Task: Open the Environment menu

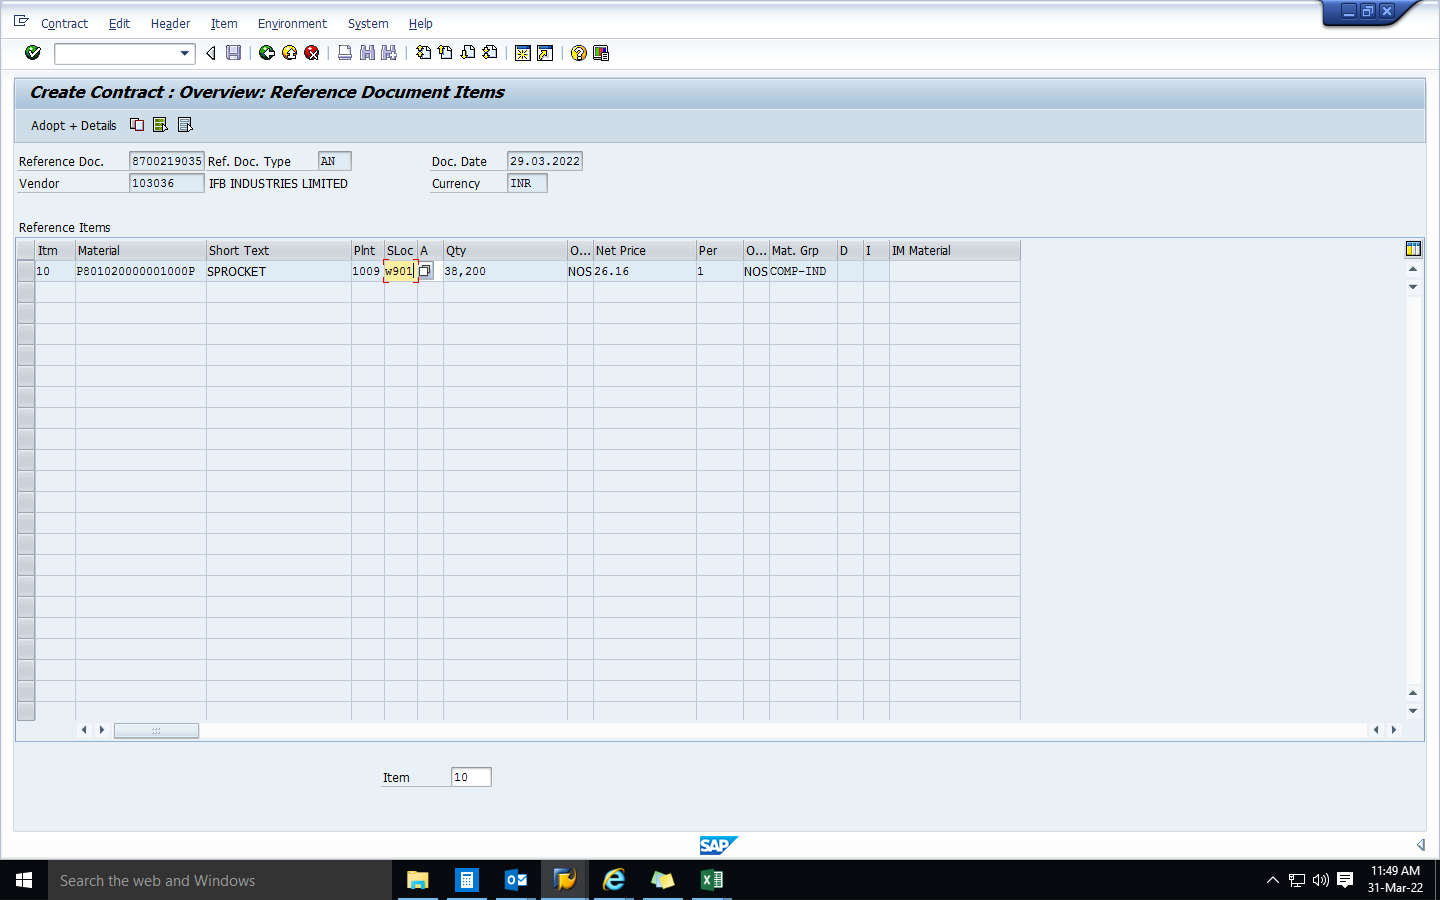Action: (292, 23)
